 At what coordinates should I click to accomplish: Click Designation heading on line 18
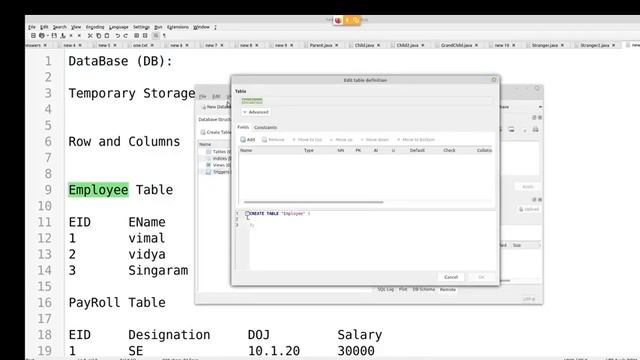[x=169, y=335]
